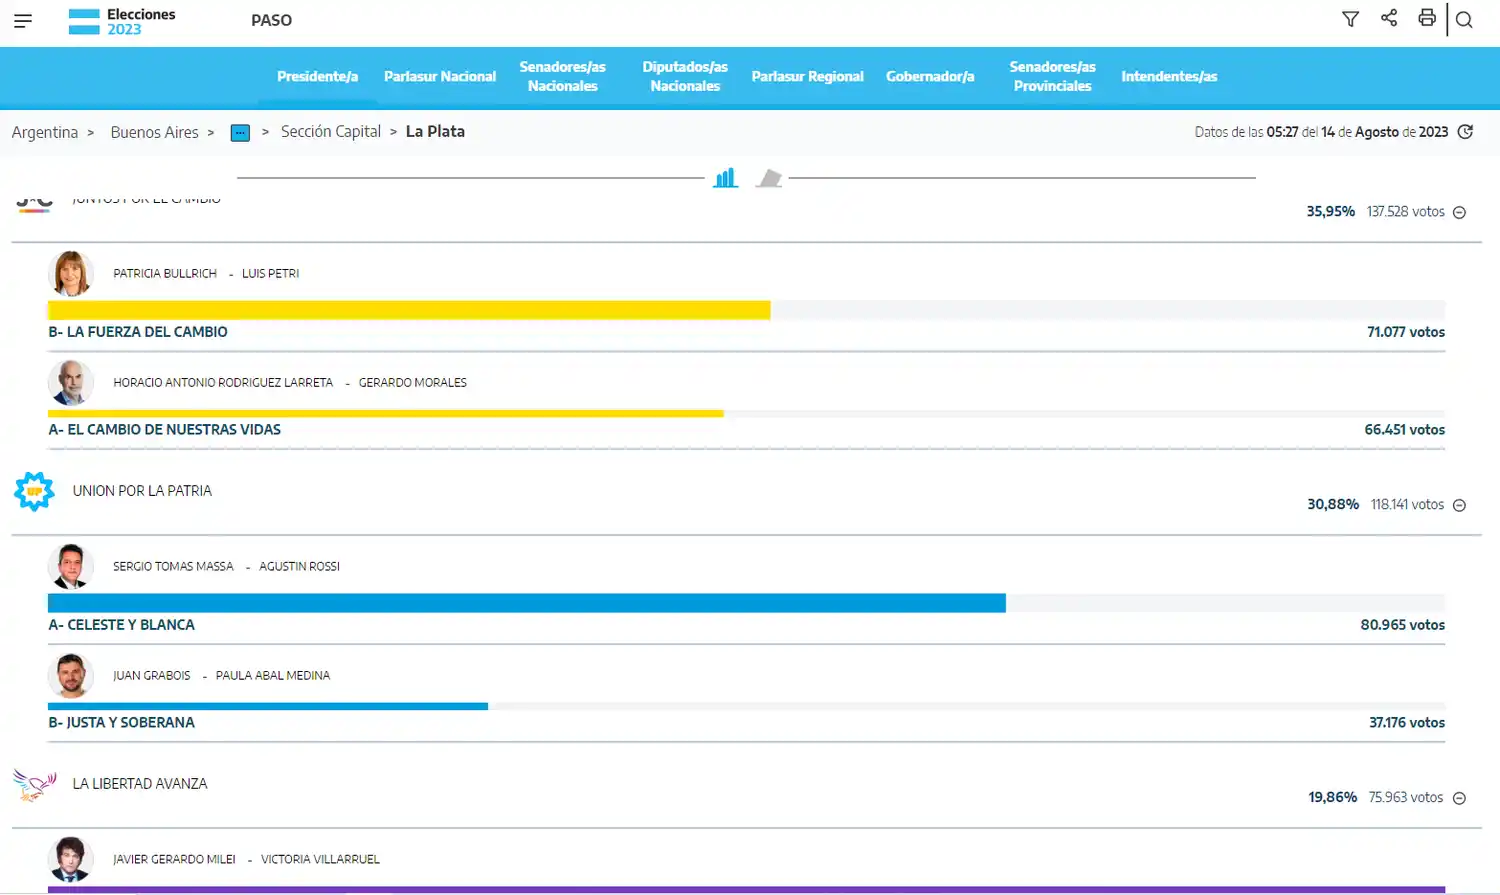This screenshot has height=895, width=1500.
Task: Switch to bar chart view
Action: pos(725,178)
